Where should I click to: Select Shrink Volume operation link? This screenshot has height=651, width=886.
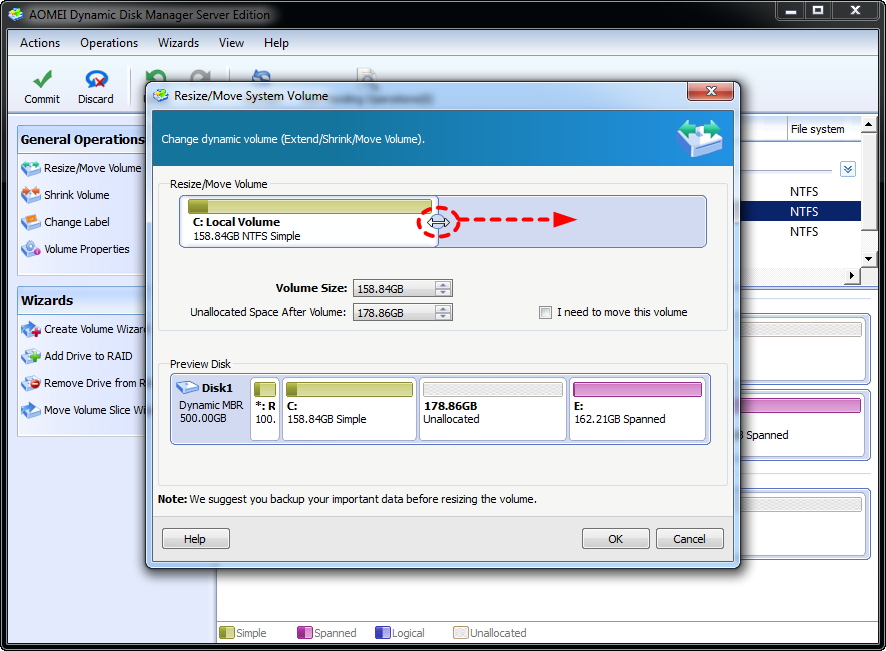77,195
